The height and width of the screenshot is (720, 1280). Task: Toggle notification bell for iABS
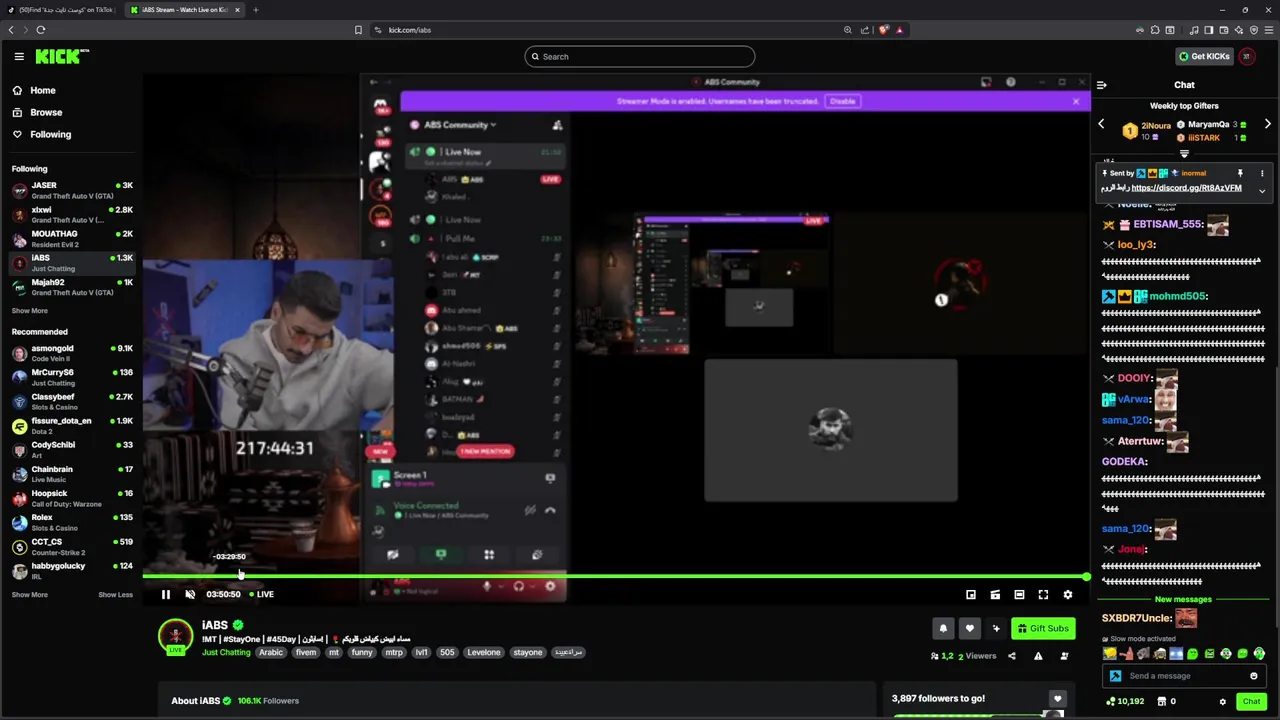pos(943,628)
